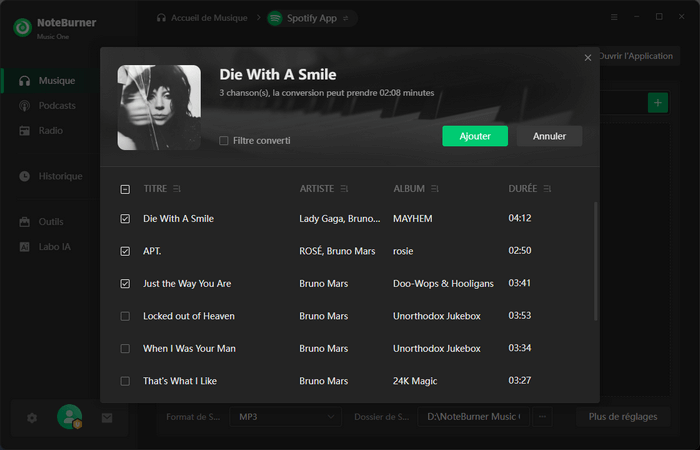Click sort icon next to DURÉE column
The height and width of the screenshot is (450, 700).
click(x=547, y=188)
